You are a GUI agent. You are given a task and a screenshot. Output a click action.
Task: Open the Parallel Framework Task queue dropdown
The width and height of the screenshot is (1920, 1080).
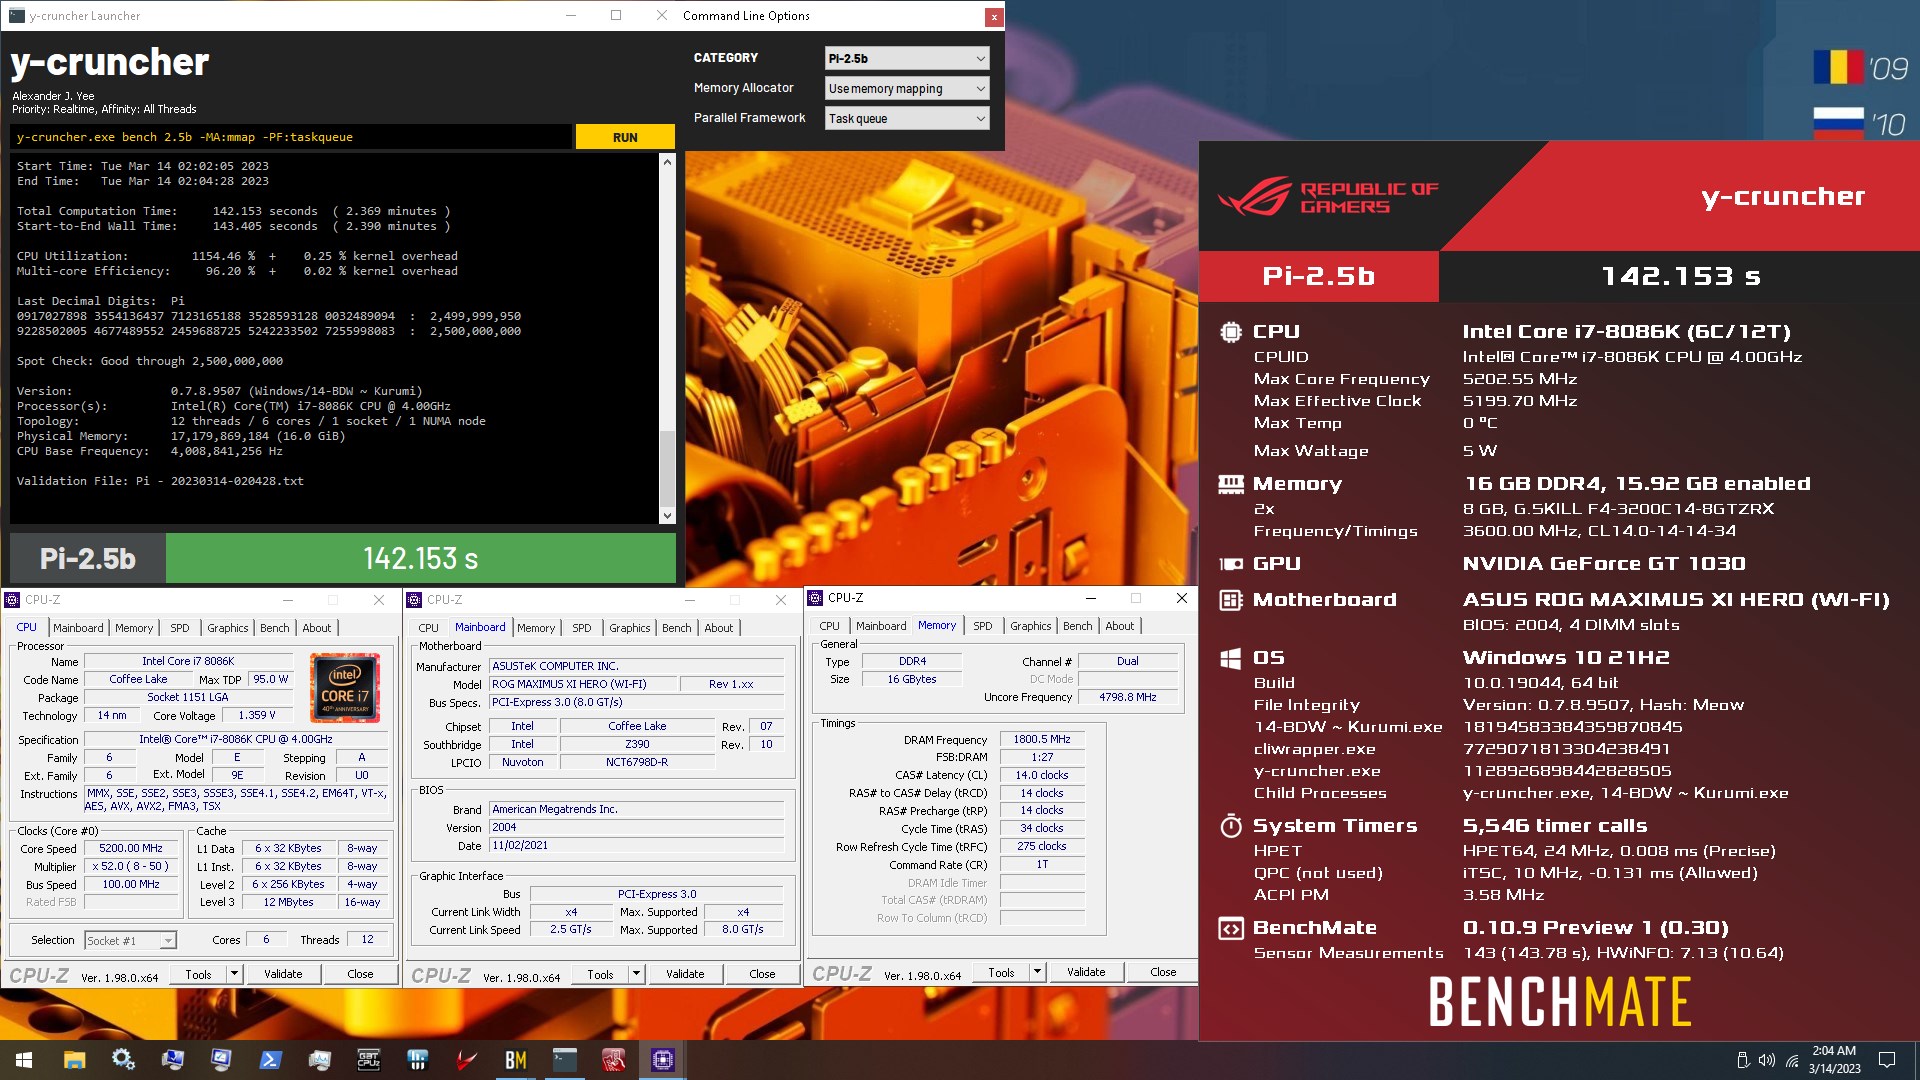[907, 119]
